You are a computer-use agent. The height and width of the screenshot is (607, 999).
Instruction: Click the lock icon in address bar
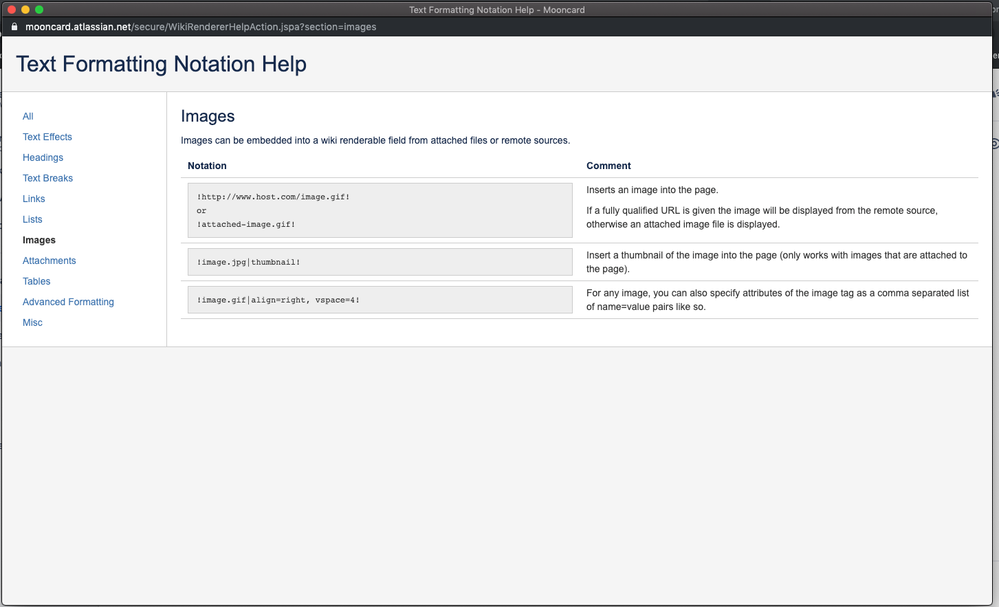14,27
